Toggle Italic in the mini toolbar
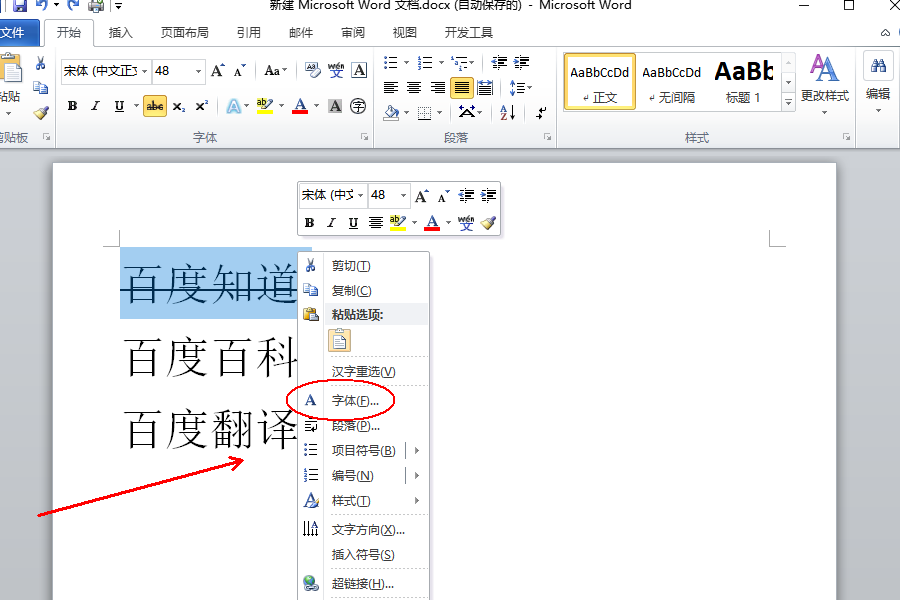The height and width of the screenshot is (600, 900). click(331, 223)
